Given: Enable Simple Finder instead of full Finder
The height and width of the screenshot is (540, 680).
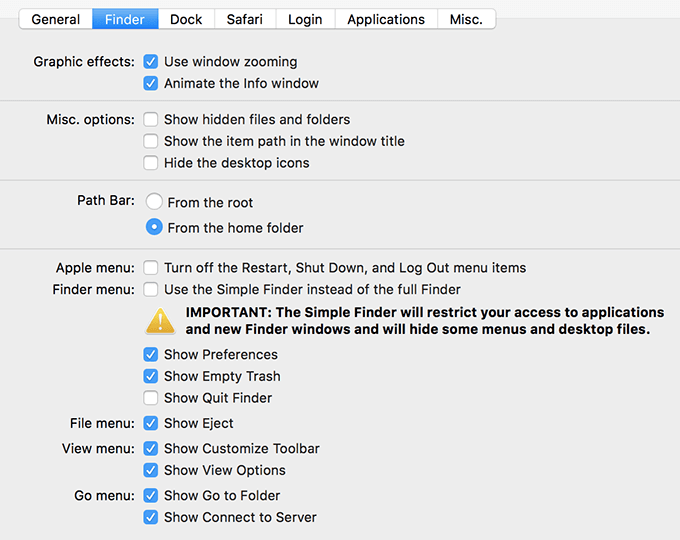Looking at the screenshot, I should coord(151,290).
